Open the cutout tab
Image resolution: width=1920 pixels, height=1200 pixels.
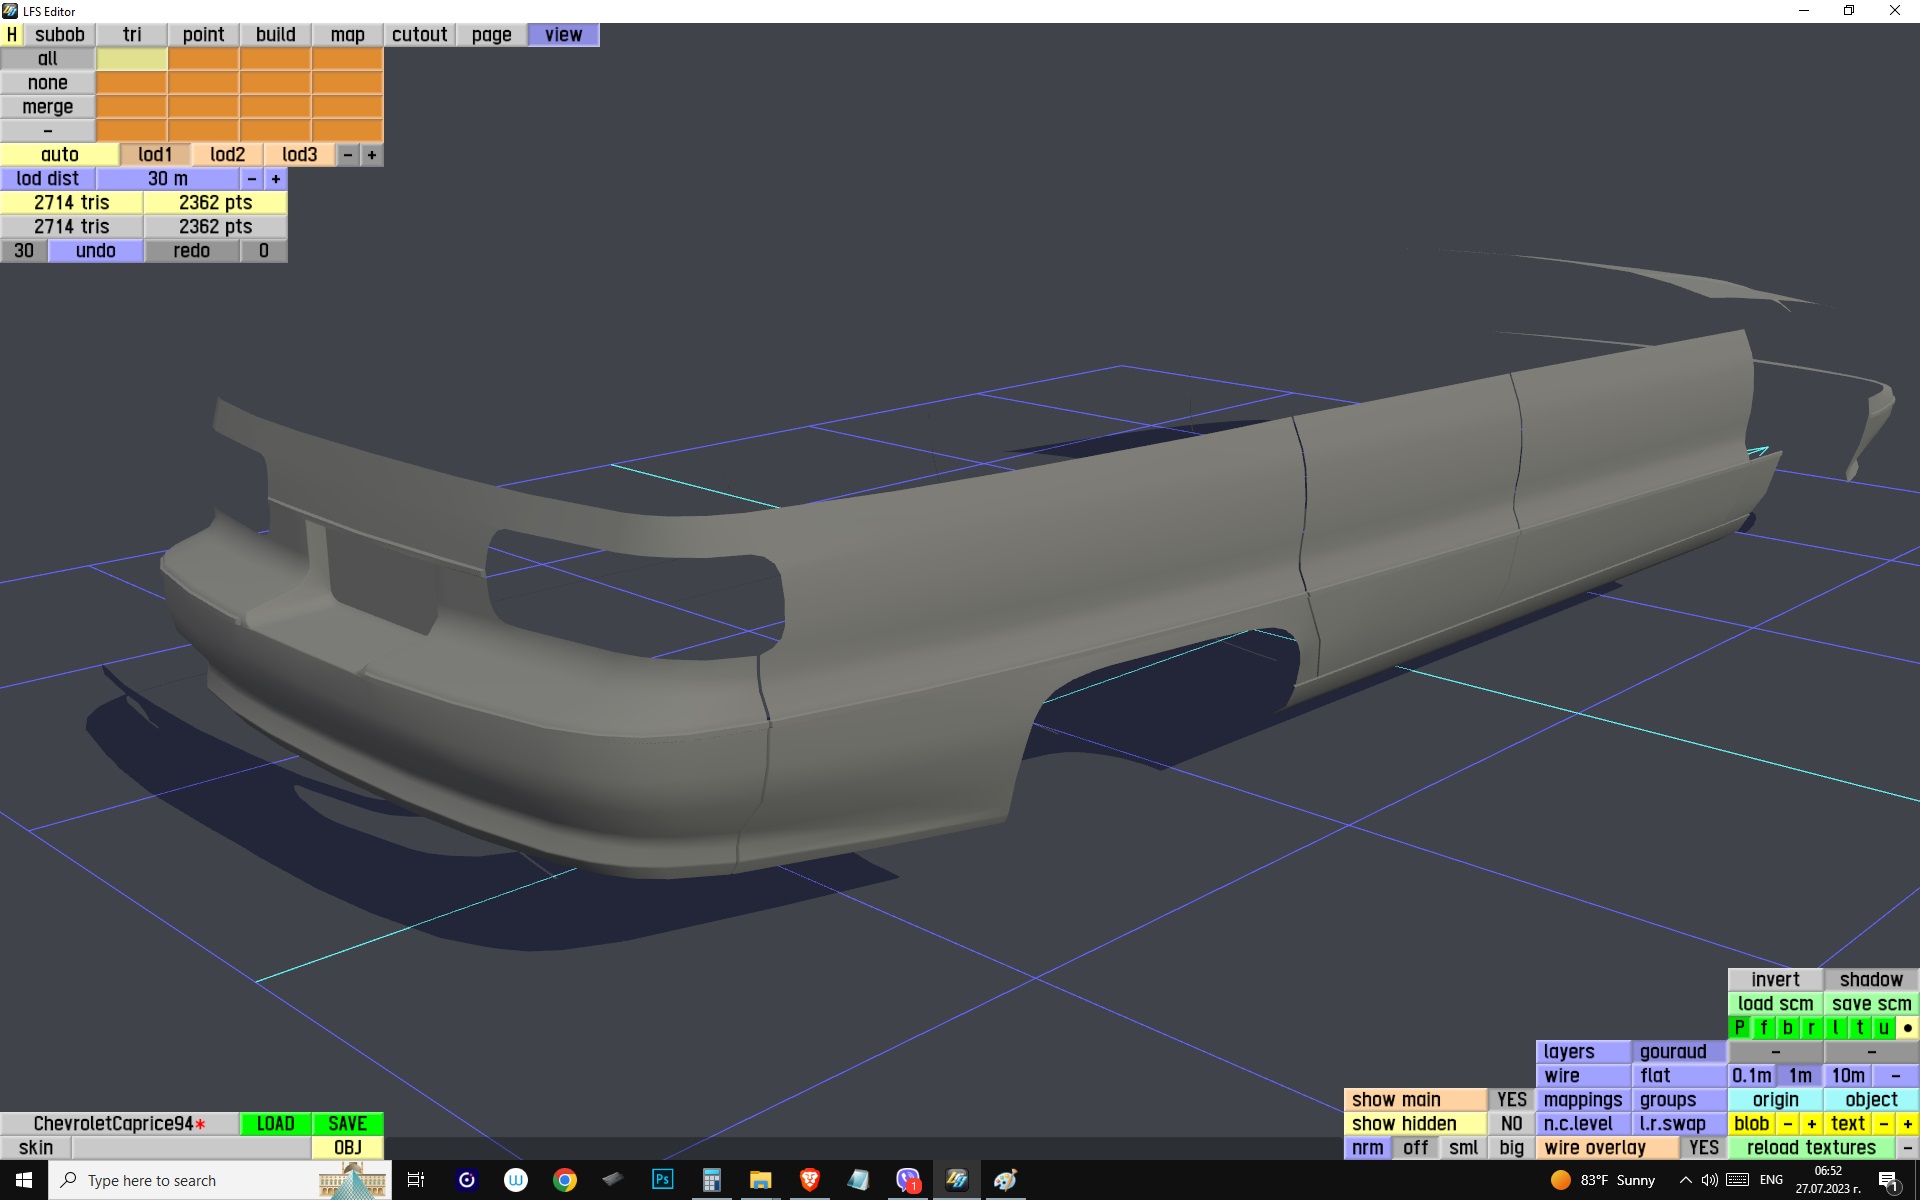419,35
